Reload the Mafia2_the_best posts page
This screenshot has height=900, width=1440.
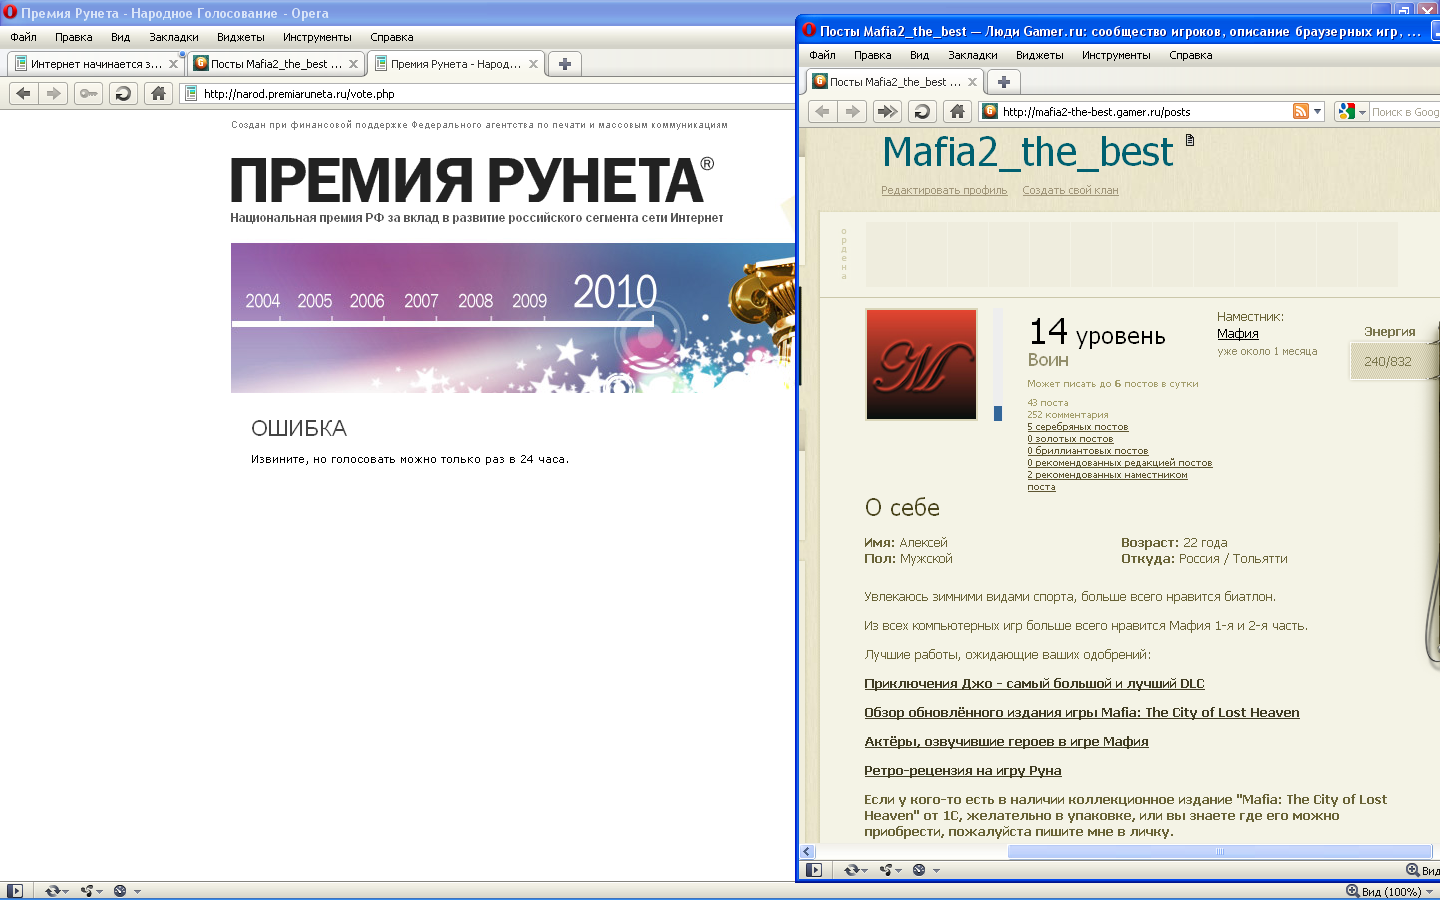[922, 111]
